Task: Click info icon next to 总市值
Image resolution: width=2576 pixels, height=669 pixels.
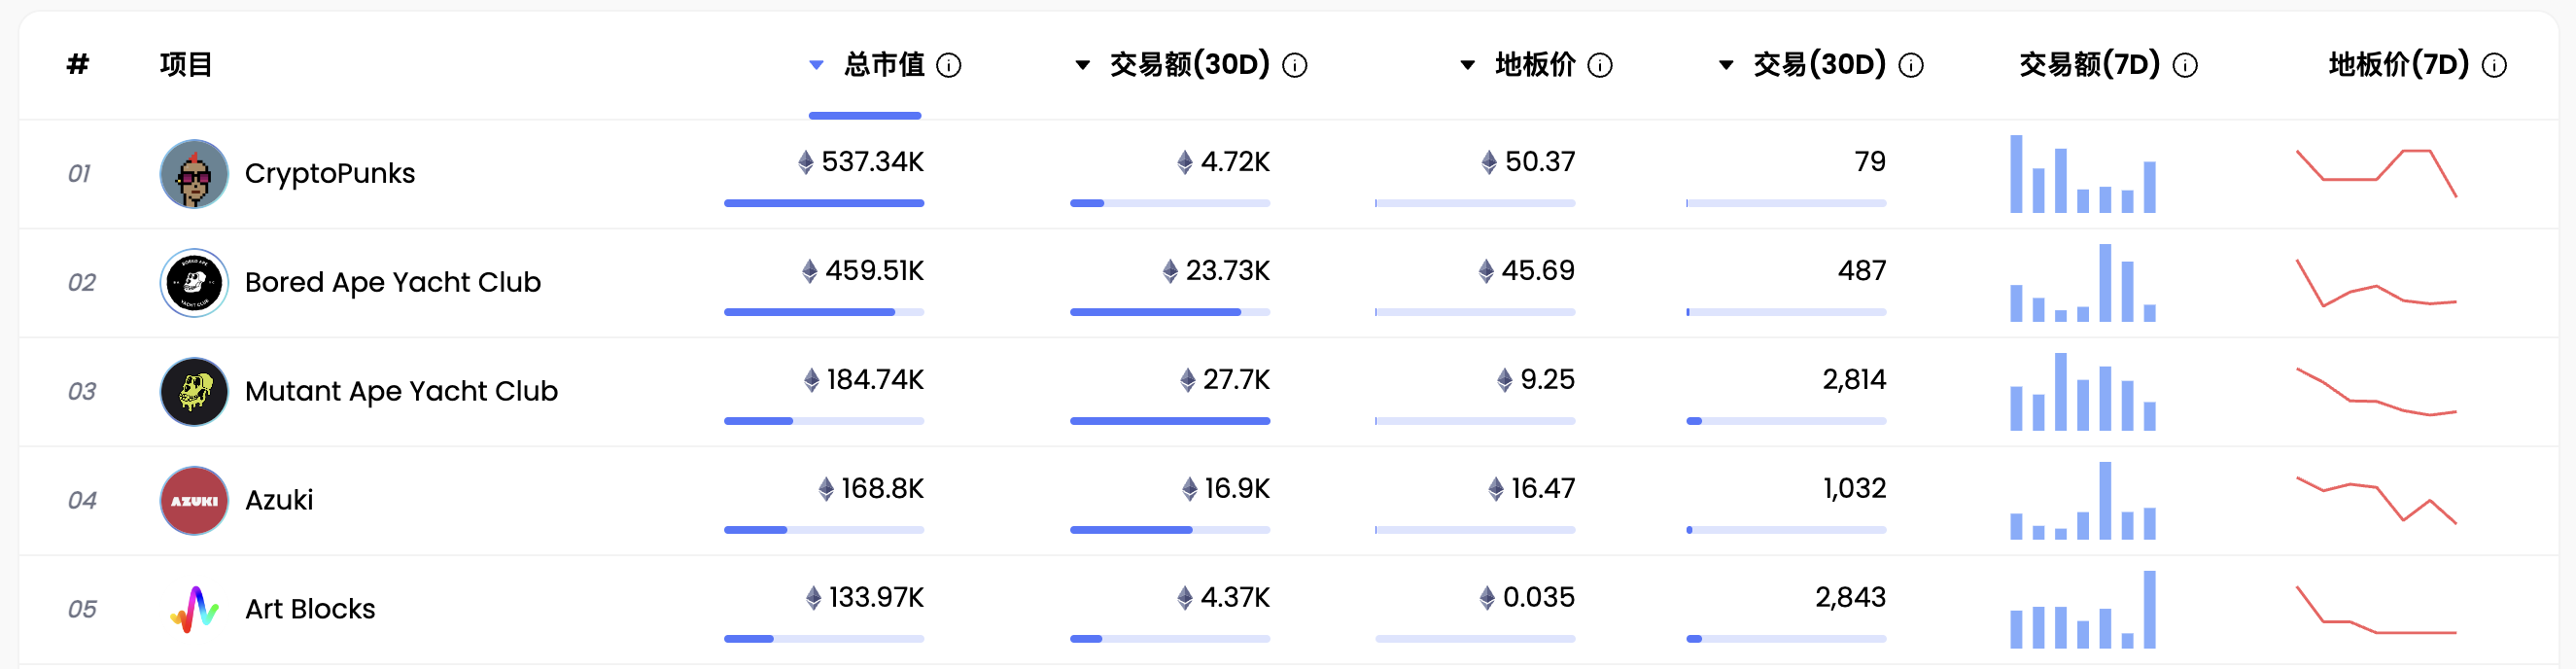Action: 948,66
